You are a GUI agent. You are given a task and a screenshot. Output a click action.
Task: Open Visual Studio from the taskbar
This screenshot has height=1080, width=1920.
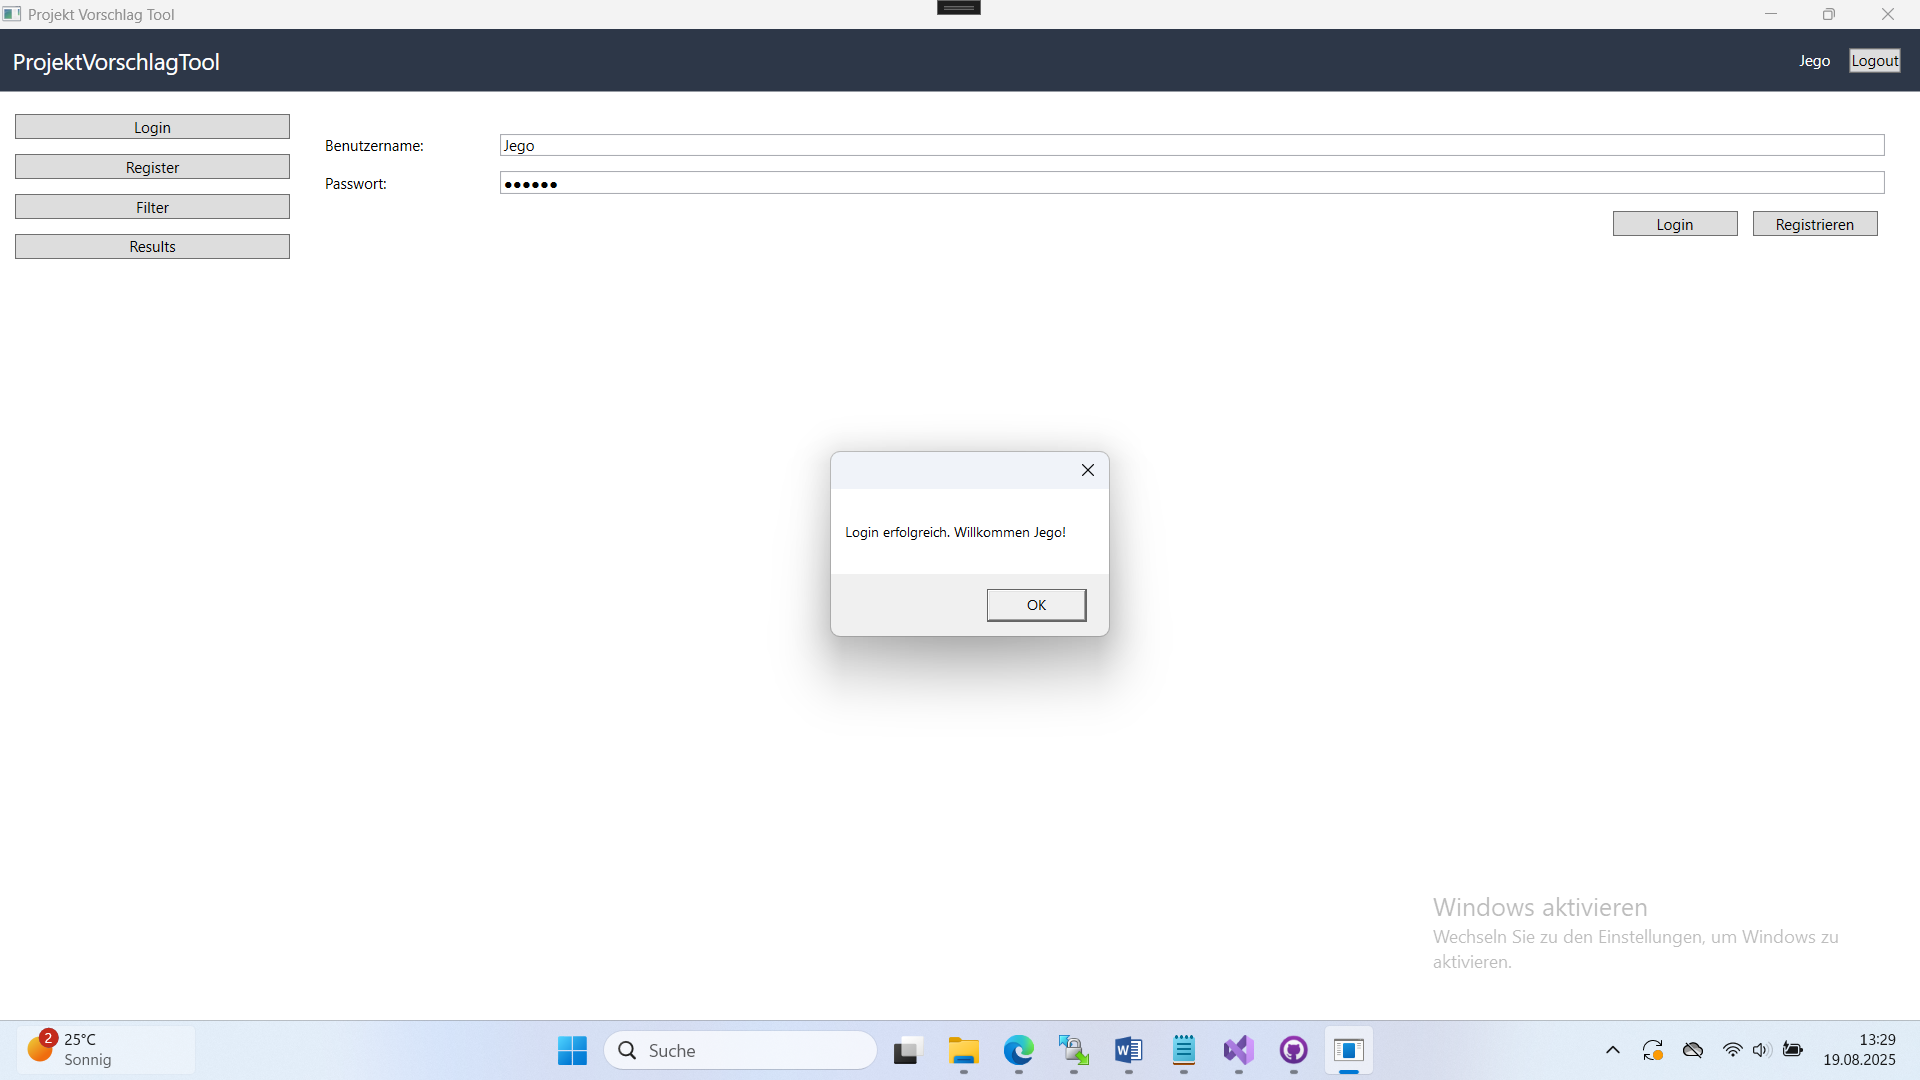point(1237,1050)
